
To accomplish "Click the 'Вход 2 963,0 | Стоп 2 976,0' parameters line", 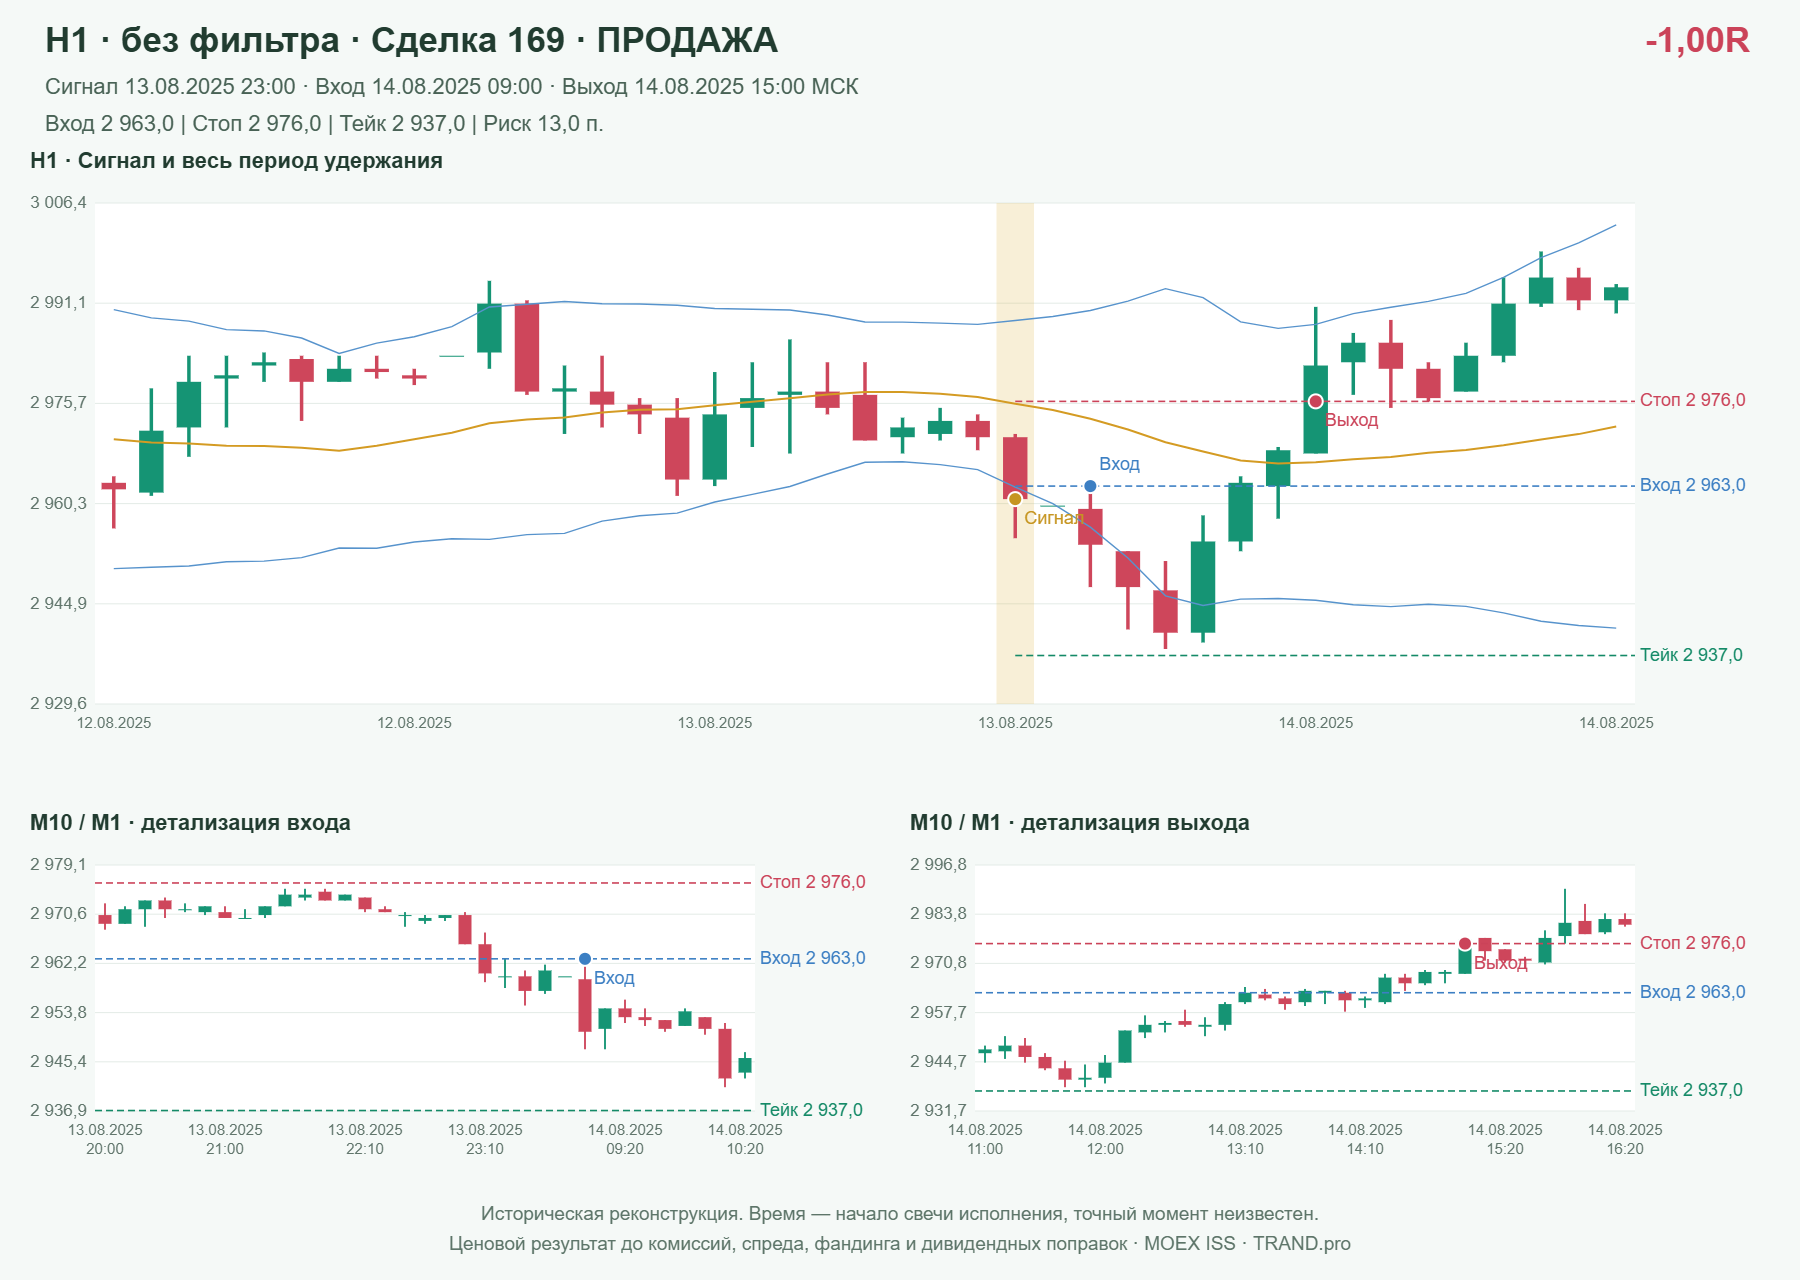I will (x=324, y=124).
